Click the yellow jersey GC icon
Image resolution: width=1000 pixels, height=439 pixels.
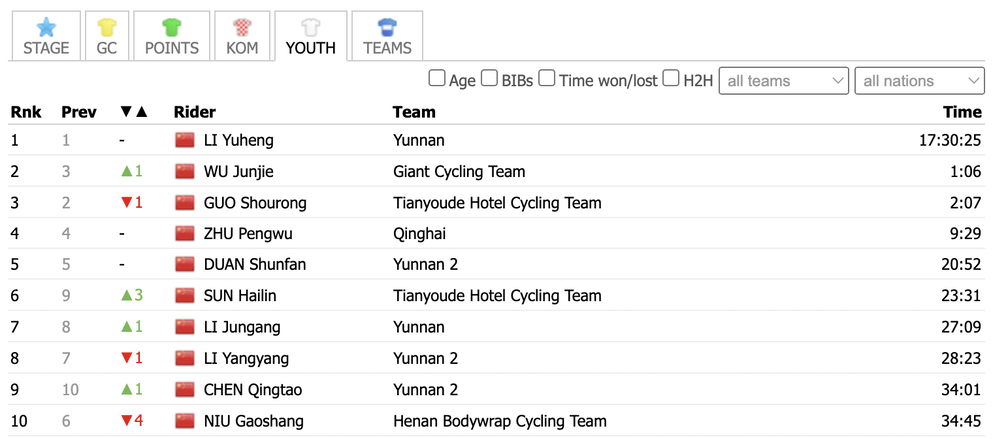[x=107, y=27]
